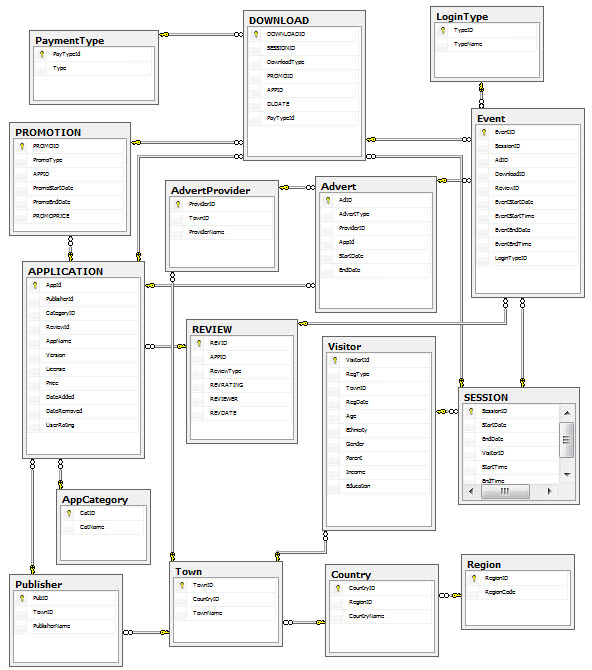Select the PublisherName column in Publisher
Screen dimensions: 592x670
(x=65, y=626)
